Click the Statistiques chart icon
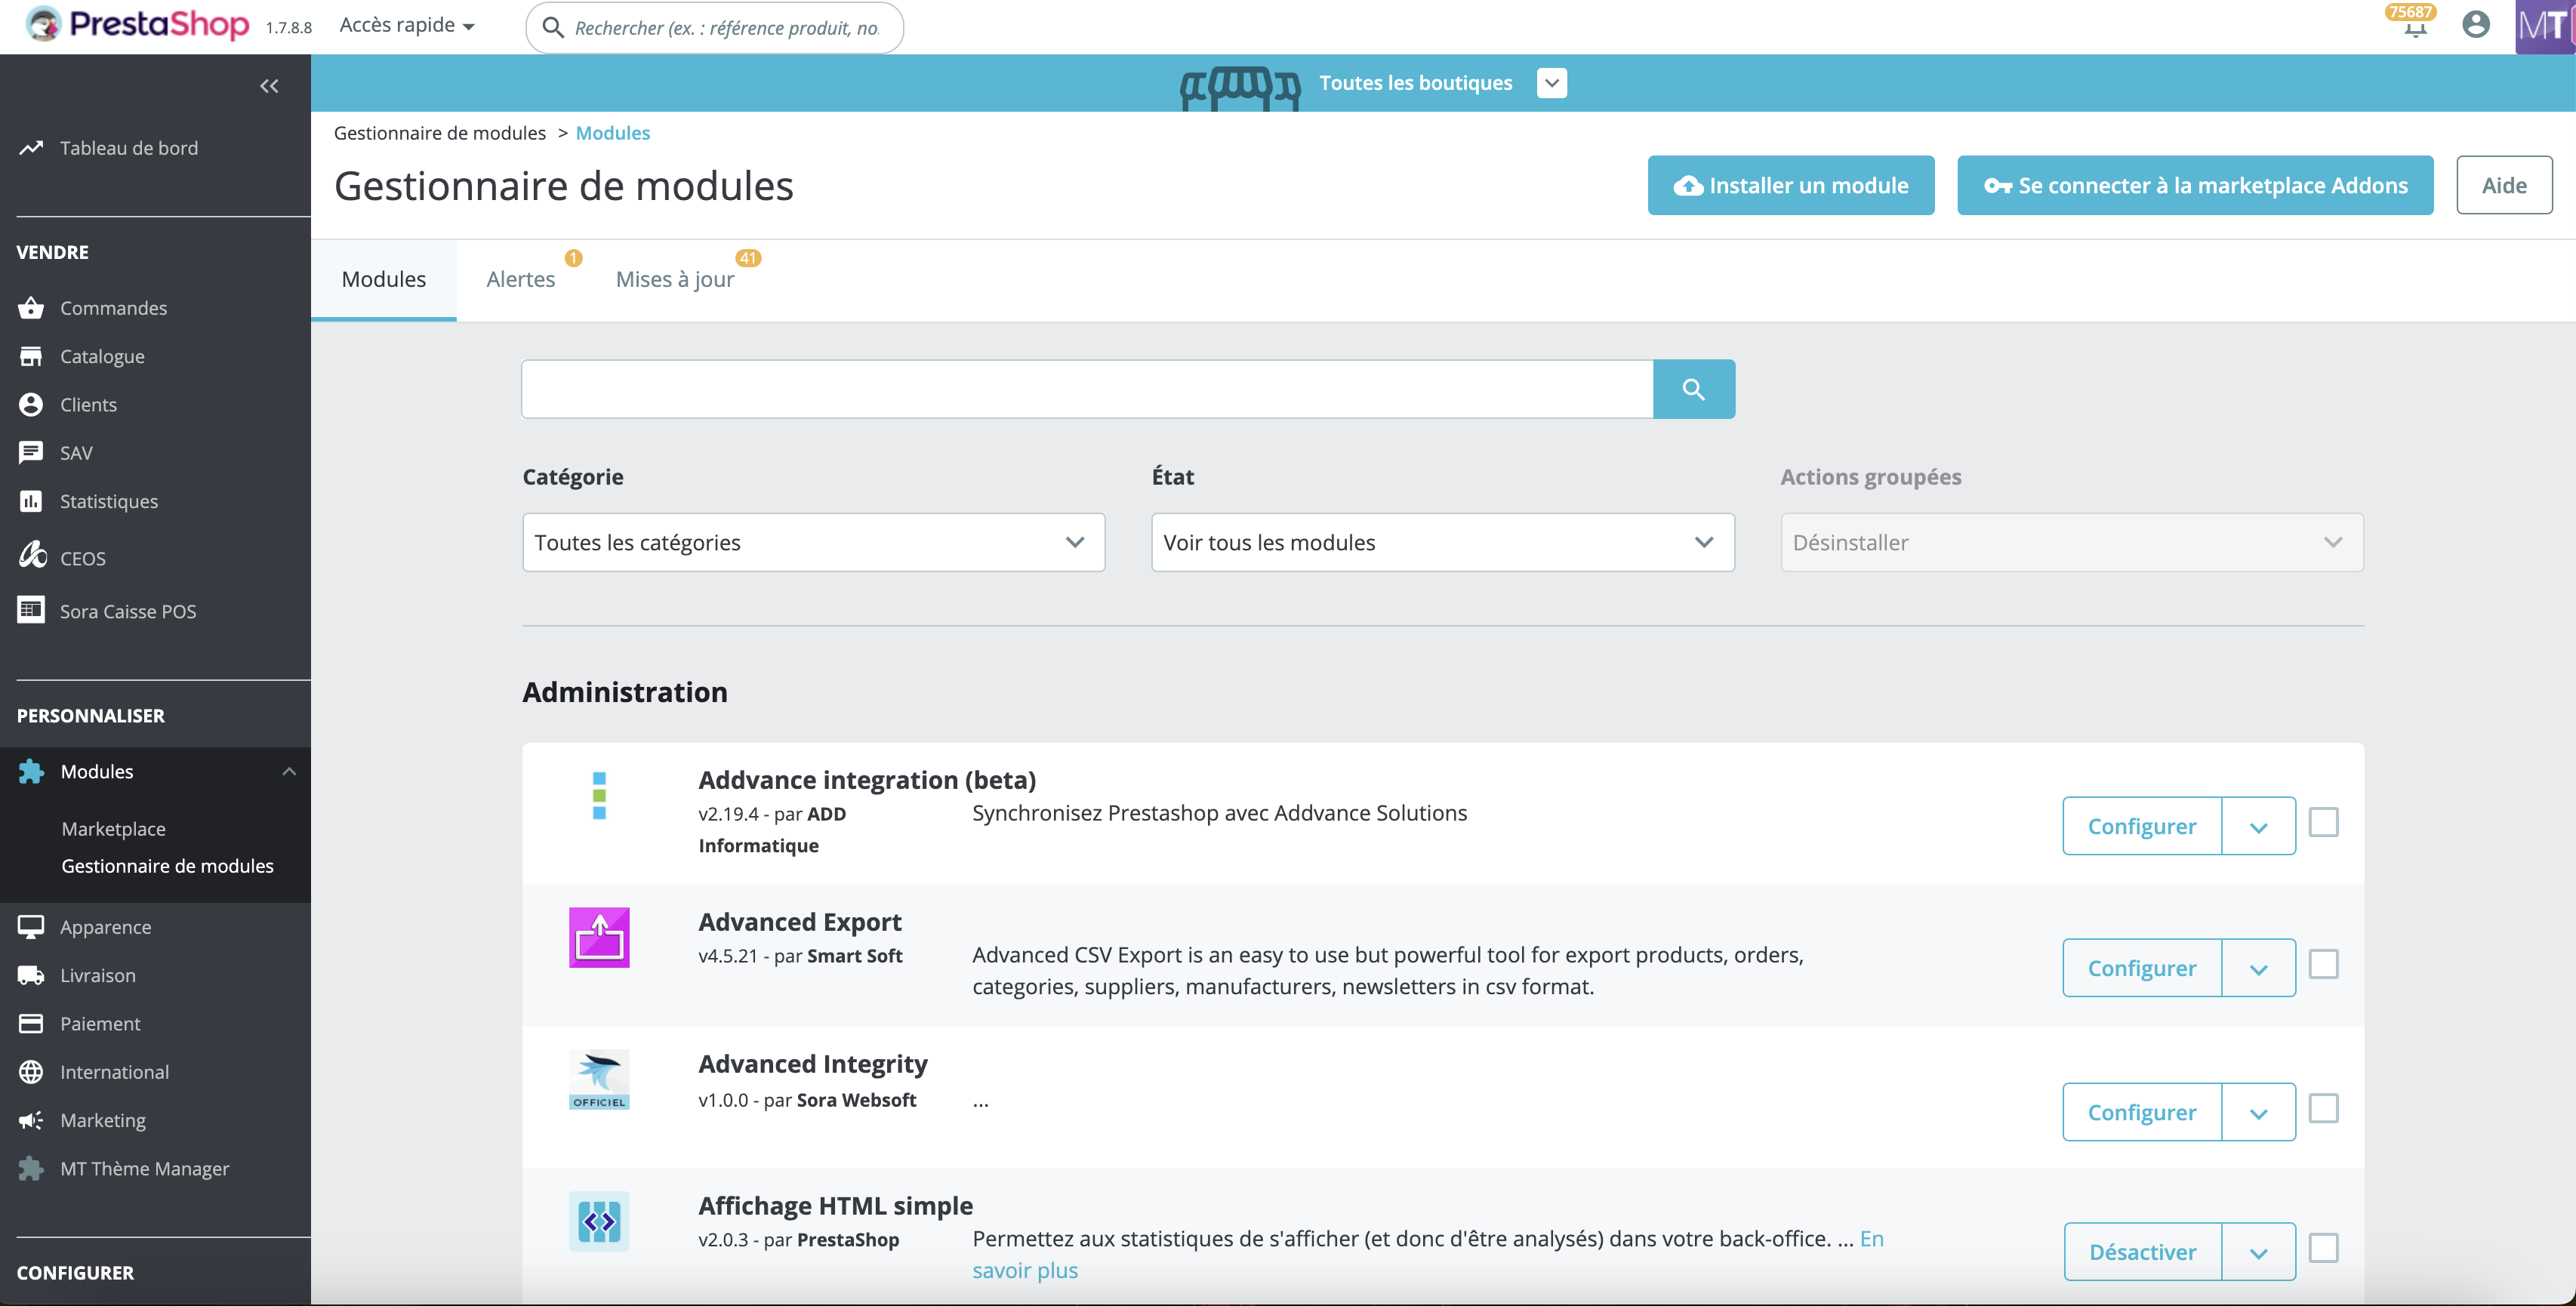Image resolution: width=2576 pixels, height=1306 pixels. point(31,501)
